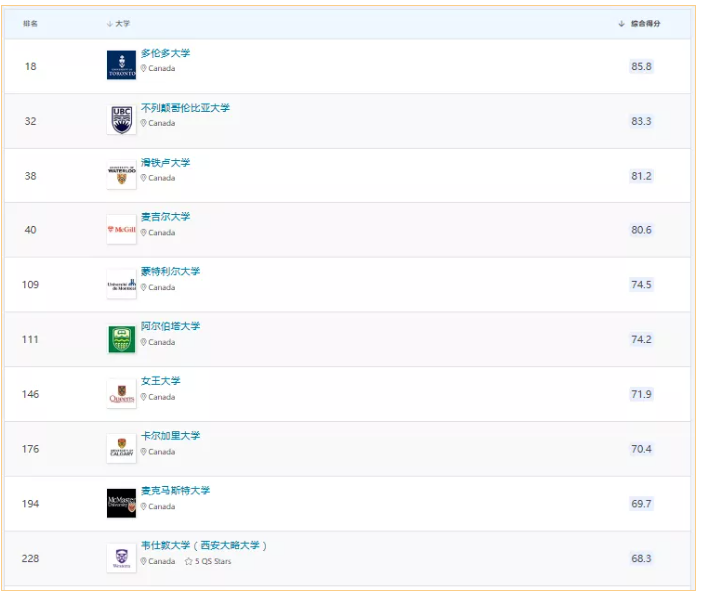The width and height of the screenshot is (702, 597).
Task: Click the Université de Montréal logo
Action: pyautogui.click(x=121, y=284)
